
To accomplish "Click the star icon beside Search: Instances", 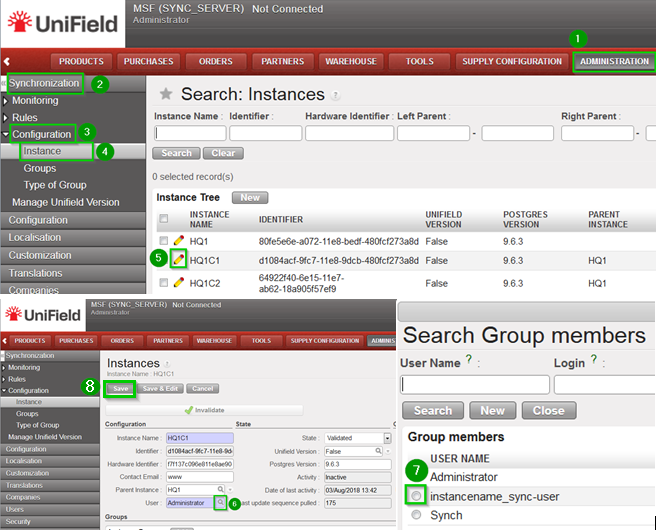I will [x=166, y=94].
